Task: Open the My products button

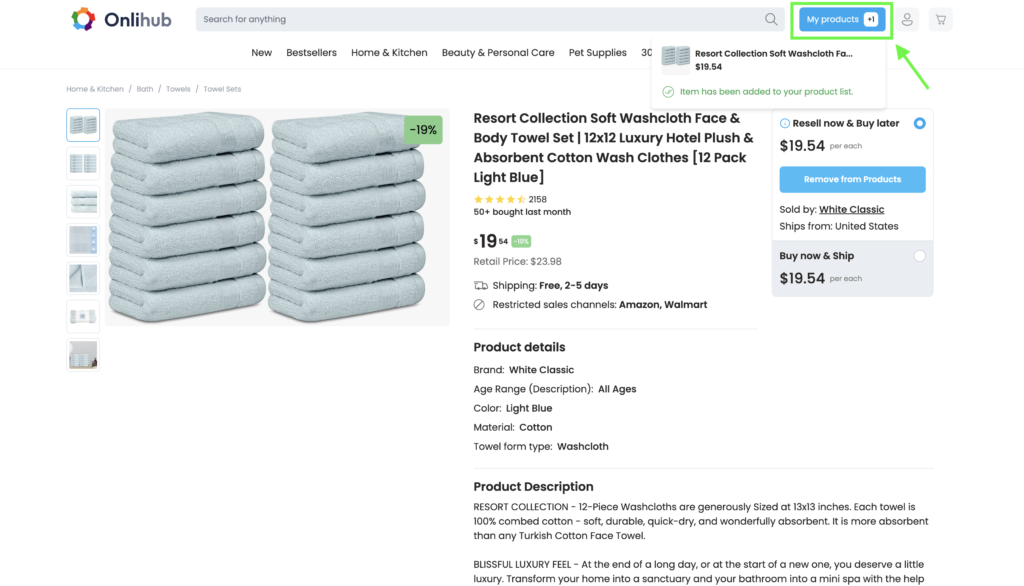Action: [x=842, y=19]
